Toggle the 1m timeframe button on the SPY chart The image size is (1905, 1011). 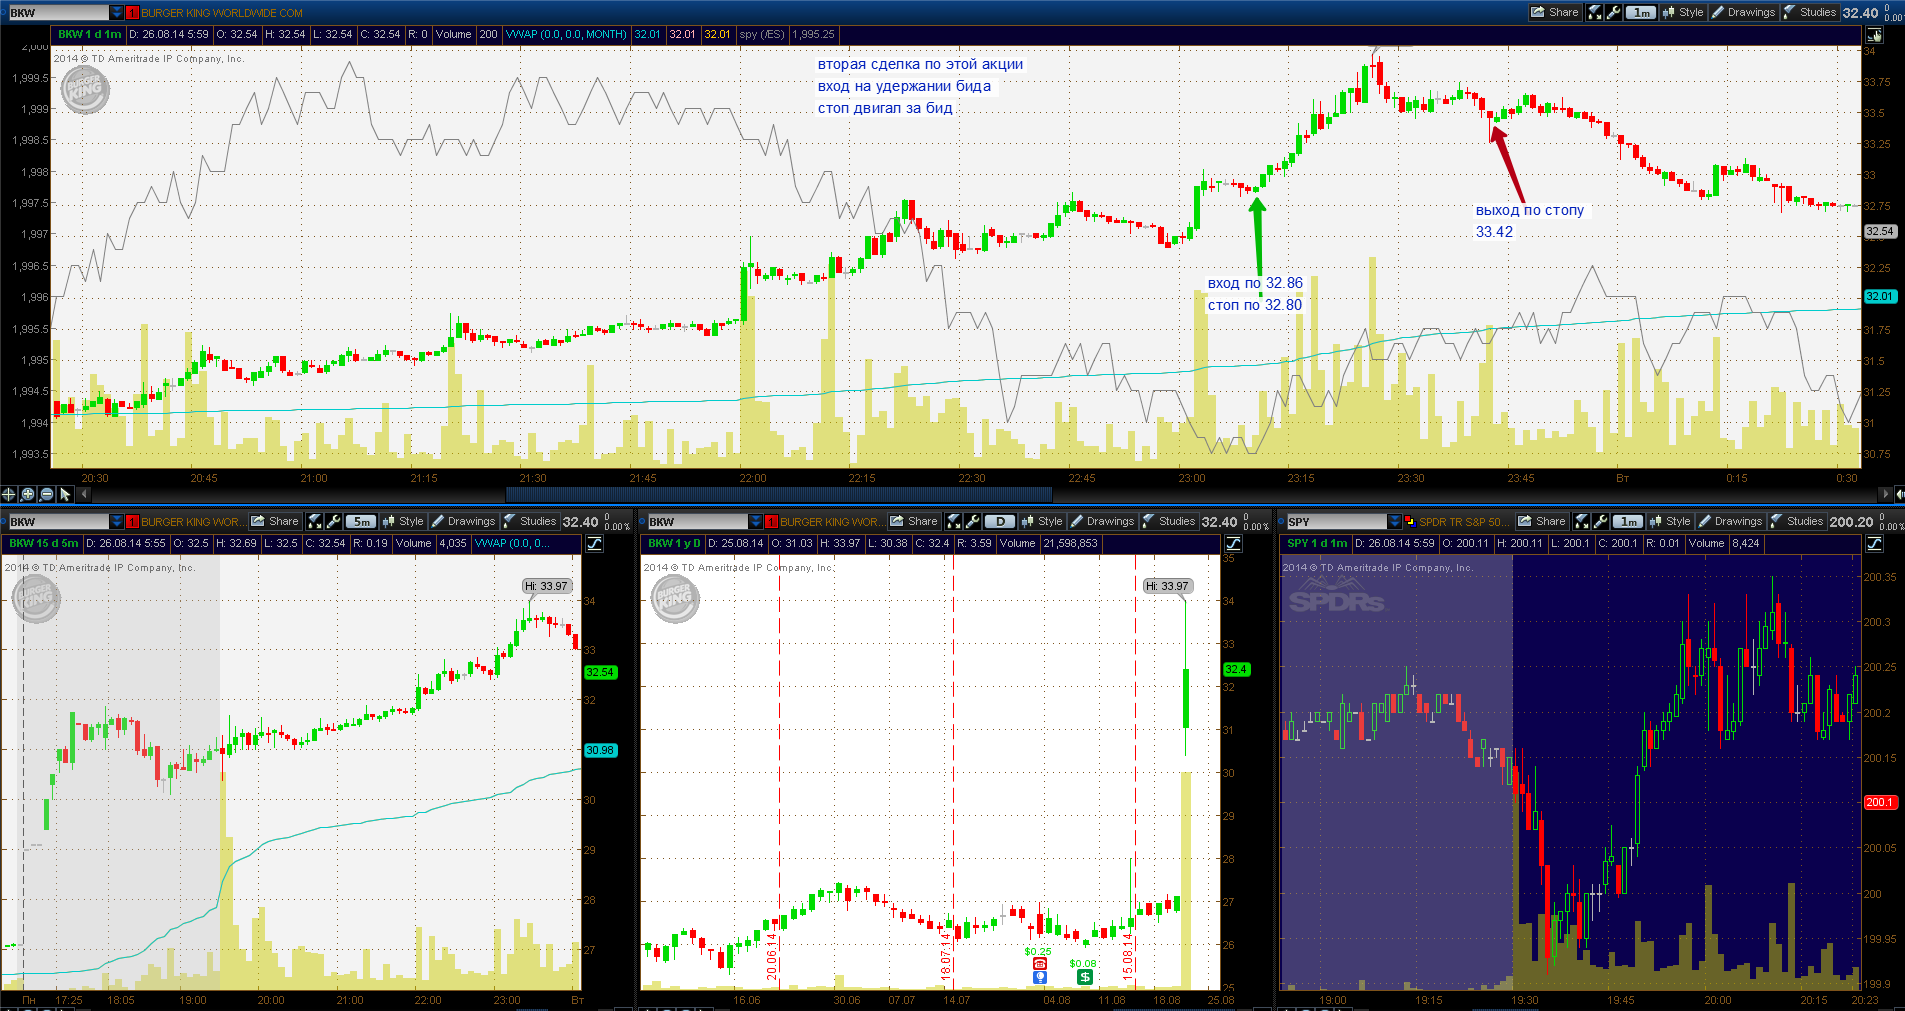click(x=1628, y=521)
